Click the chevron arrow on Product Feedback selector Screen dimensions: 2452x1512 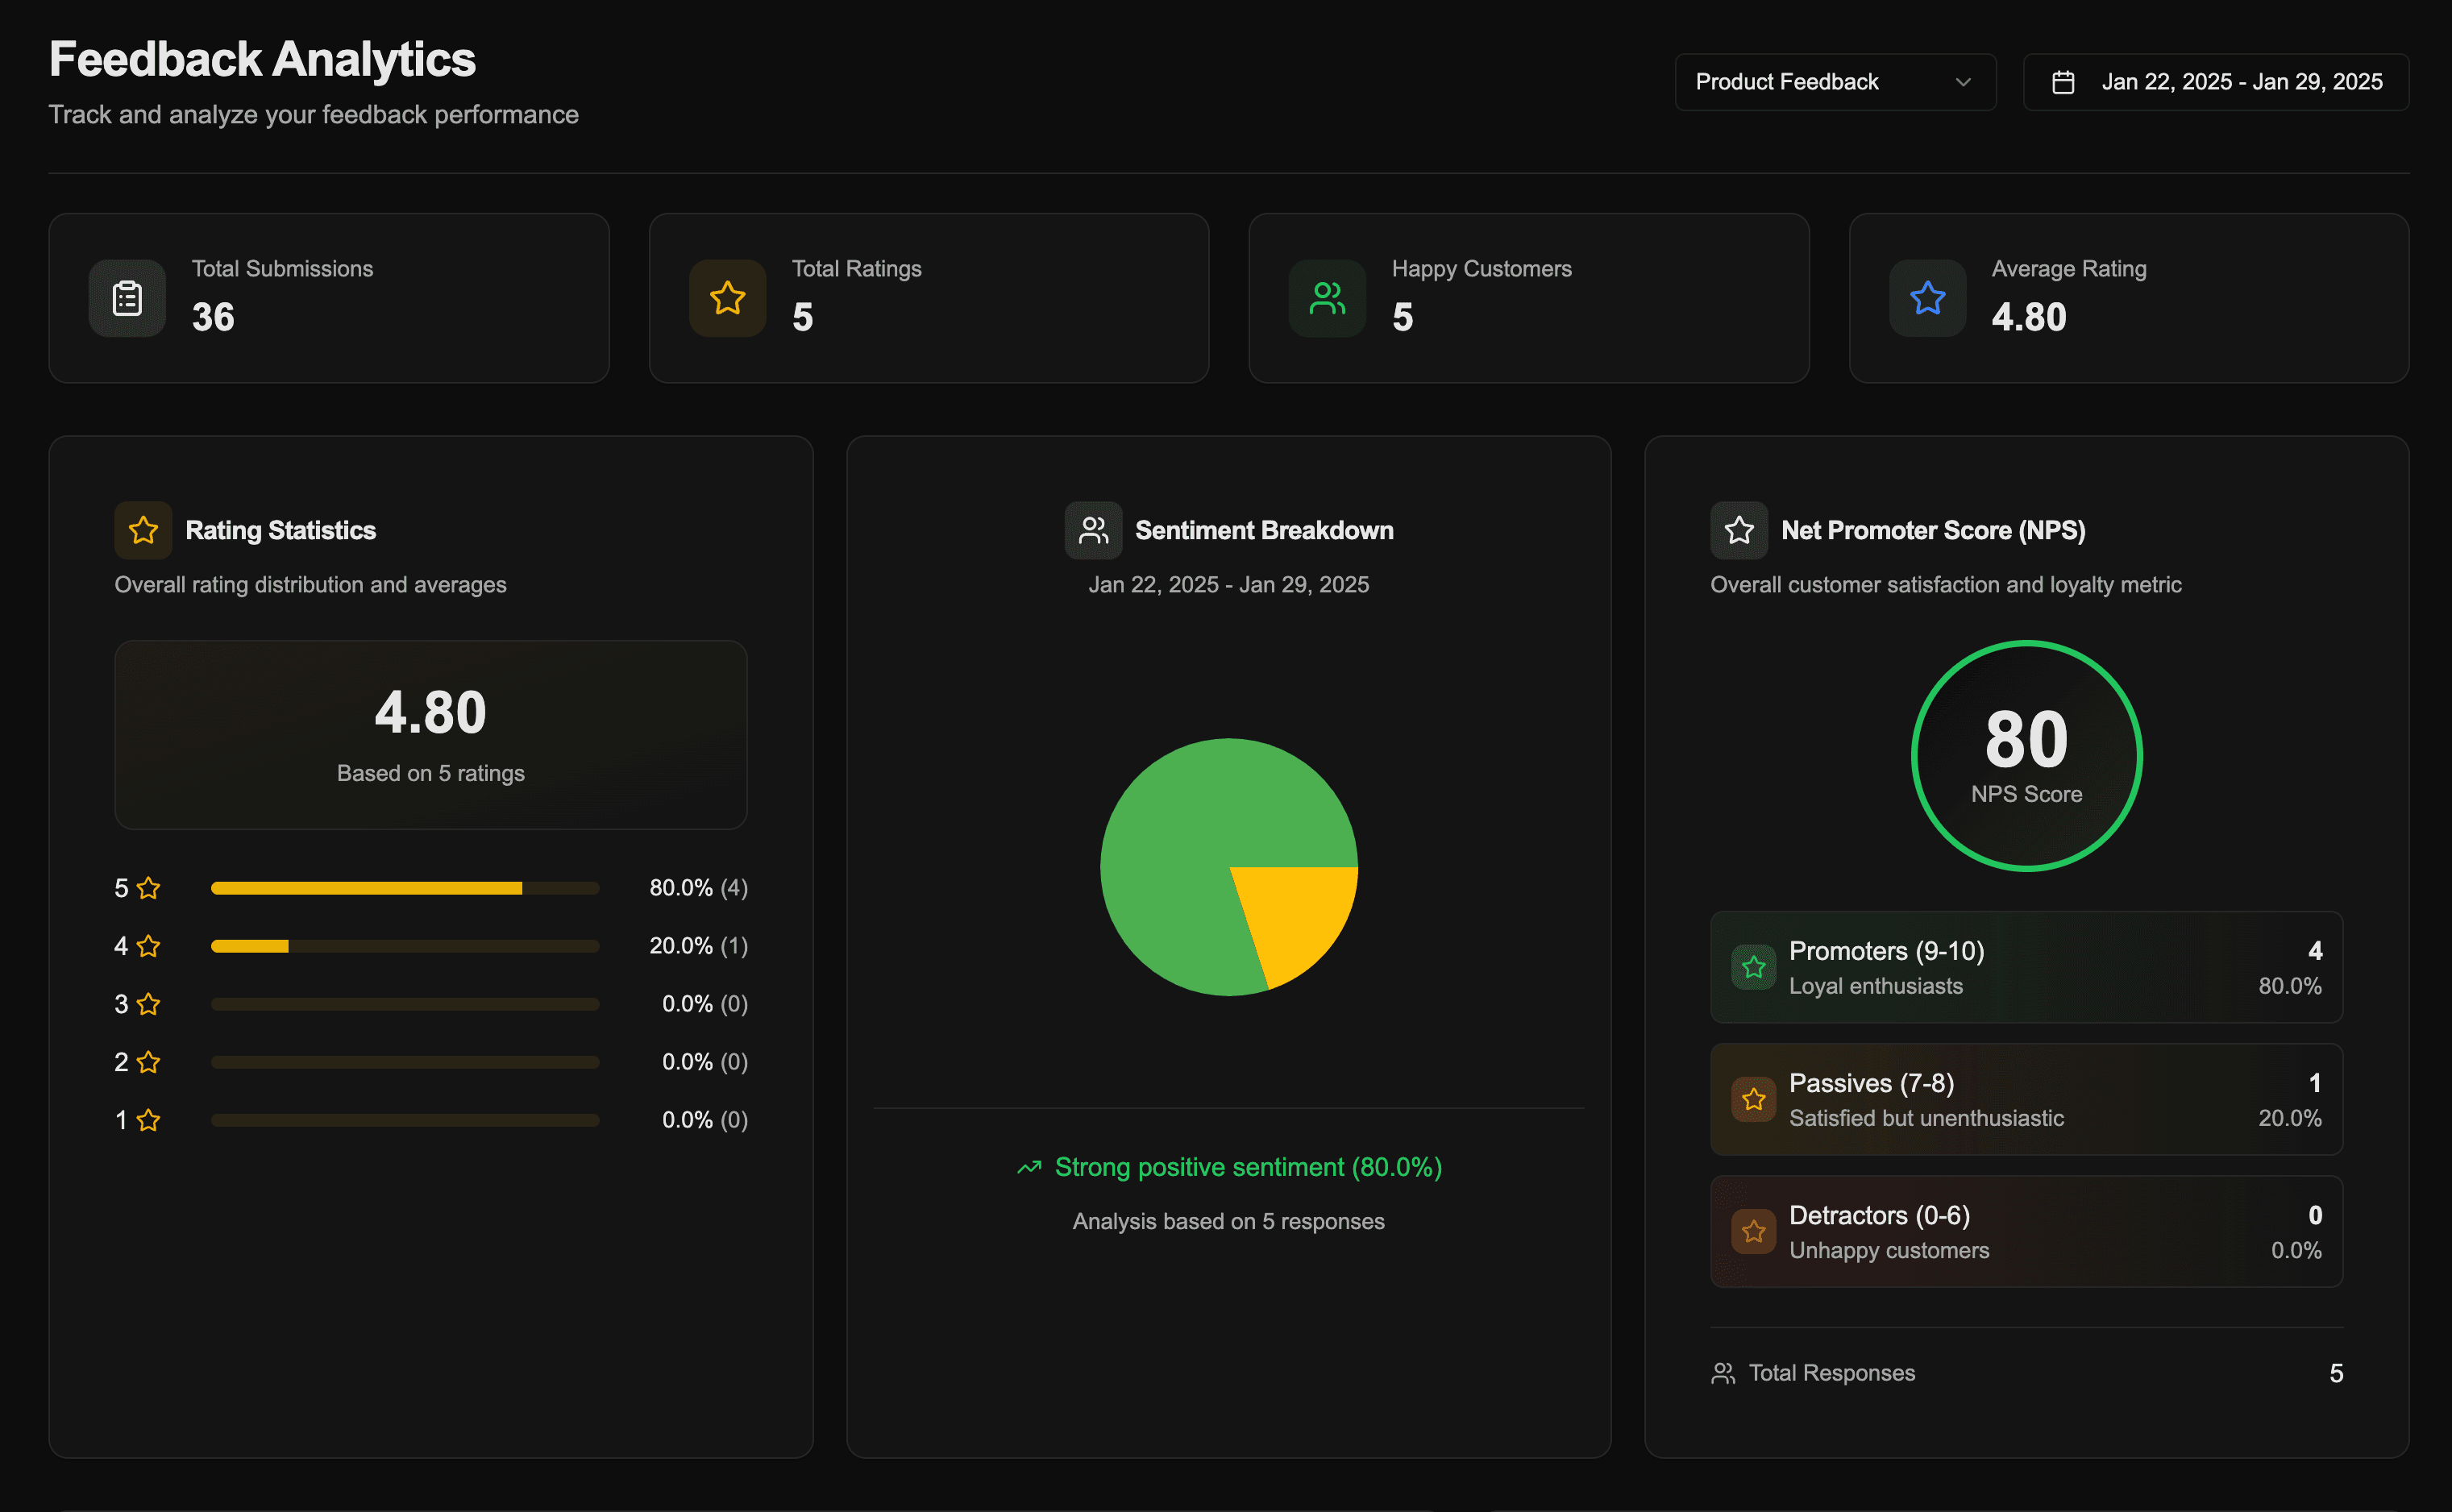point(1962,82)
